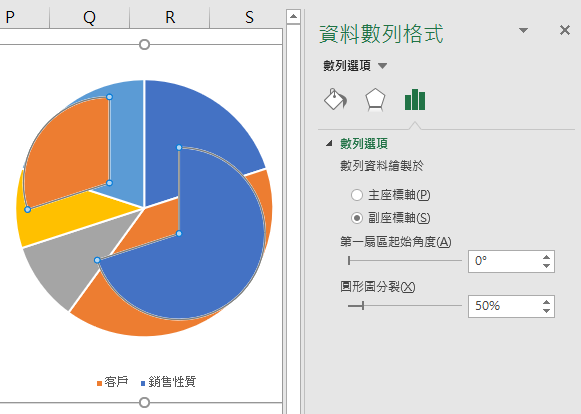Decrease the pie explosion percentage
Viewport: 581px width, 414px height.
click(546, 311)
